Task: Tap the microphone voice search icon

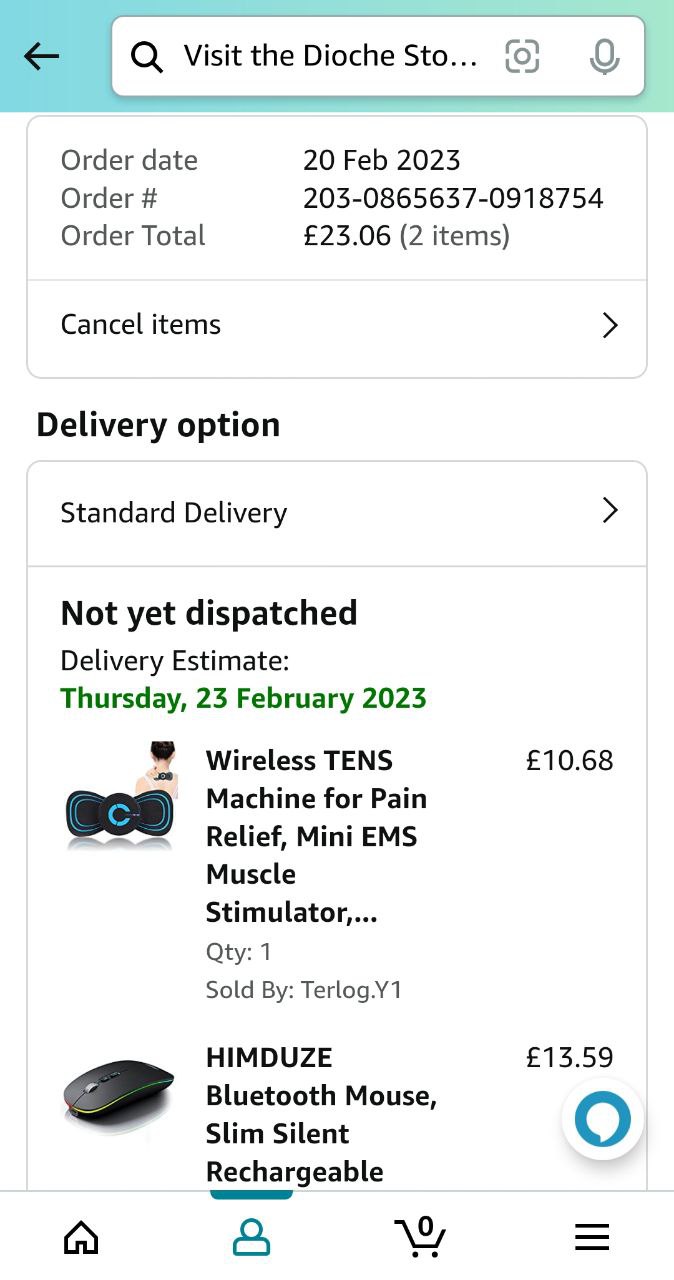Action: point(604,57)
